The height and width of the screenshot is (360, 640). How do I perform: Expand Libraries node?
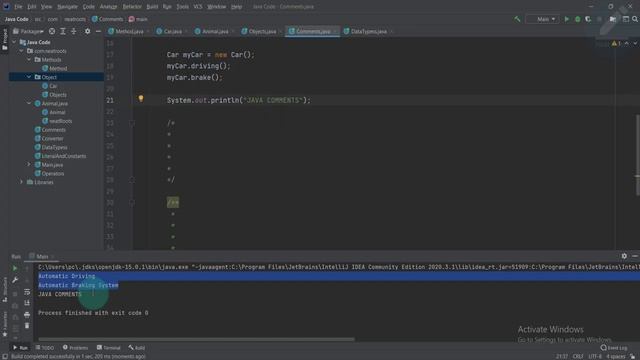pos(22,182)
